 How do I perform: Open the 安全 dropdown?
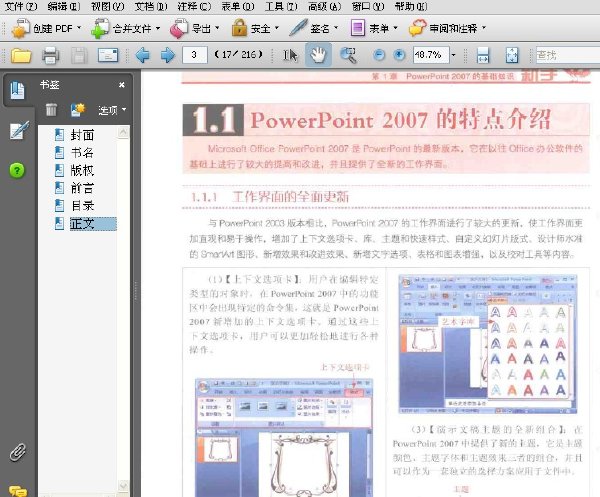coord(255,28)
